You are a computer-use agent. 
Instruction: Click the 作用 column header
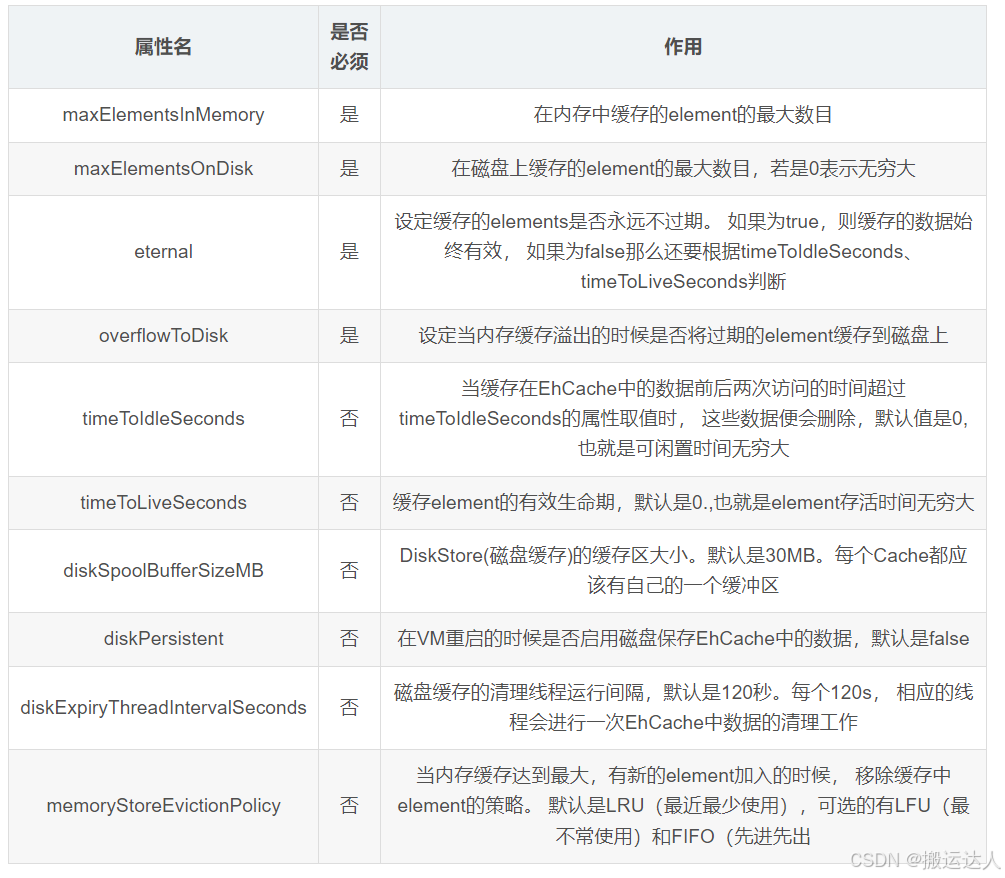[x=683, y=47]
